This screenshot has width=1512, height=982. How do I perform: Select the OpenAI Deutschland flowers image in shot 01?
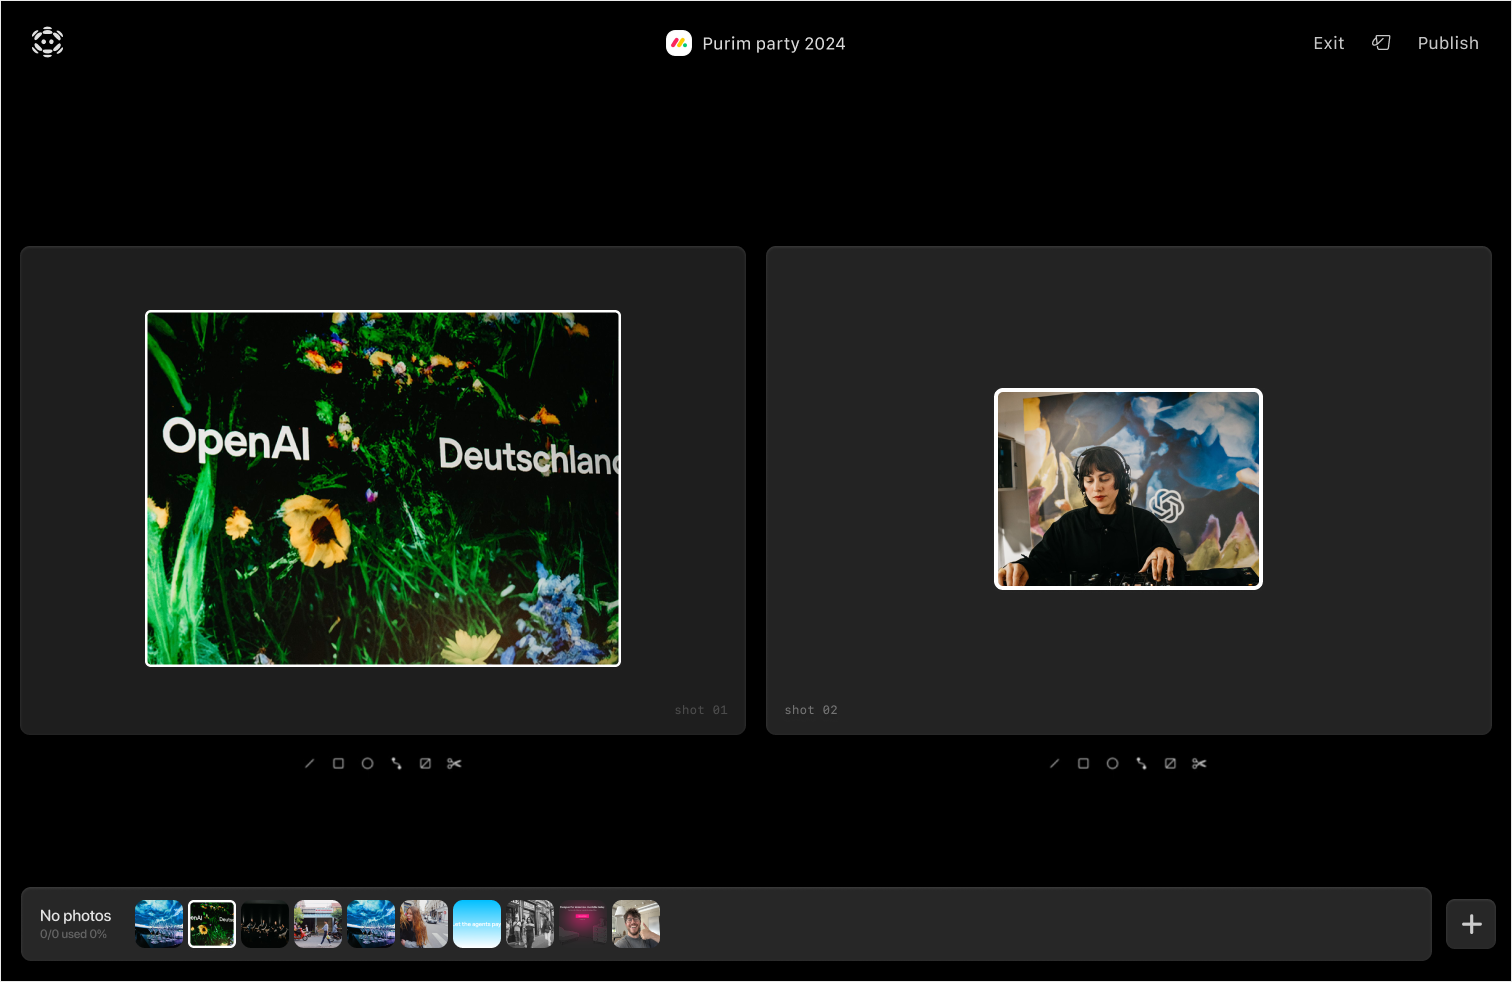coord(383,489)
